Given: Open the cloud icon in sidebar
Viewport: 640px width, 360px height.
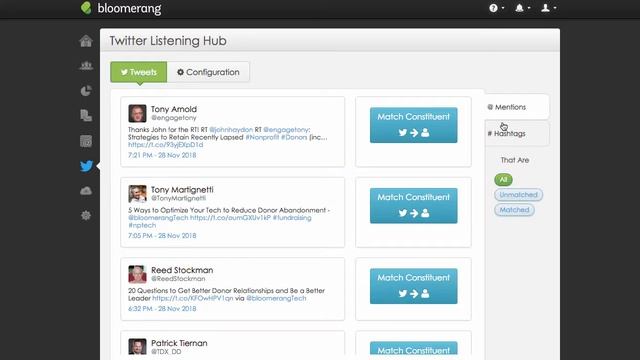Looking at the screenshot, I should click(86, 191).
